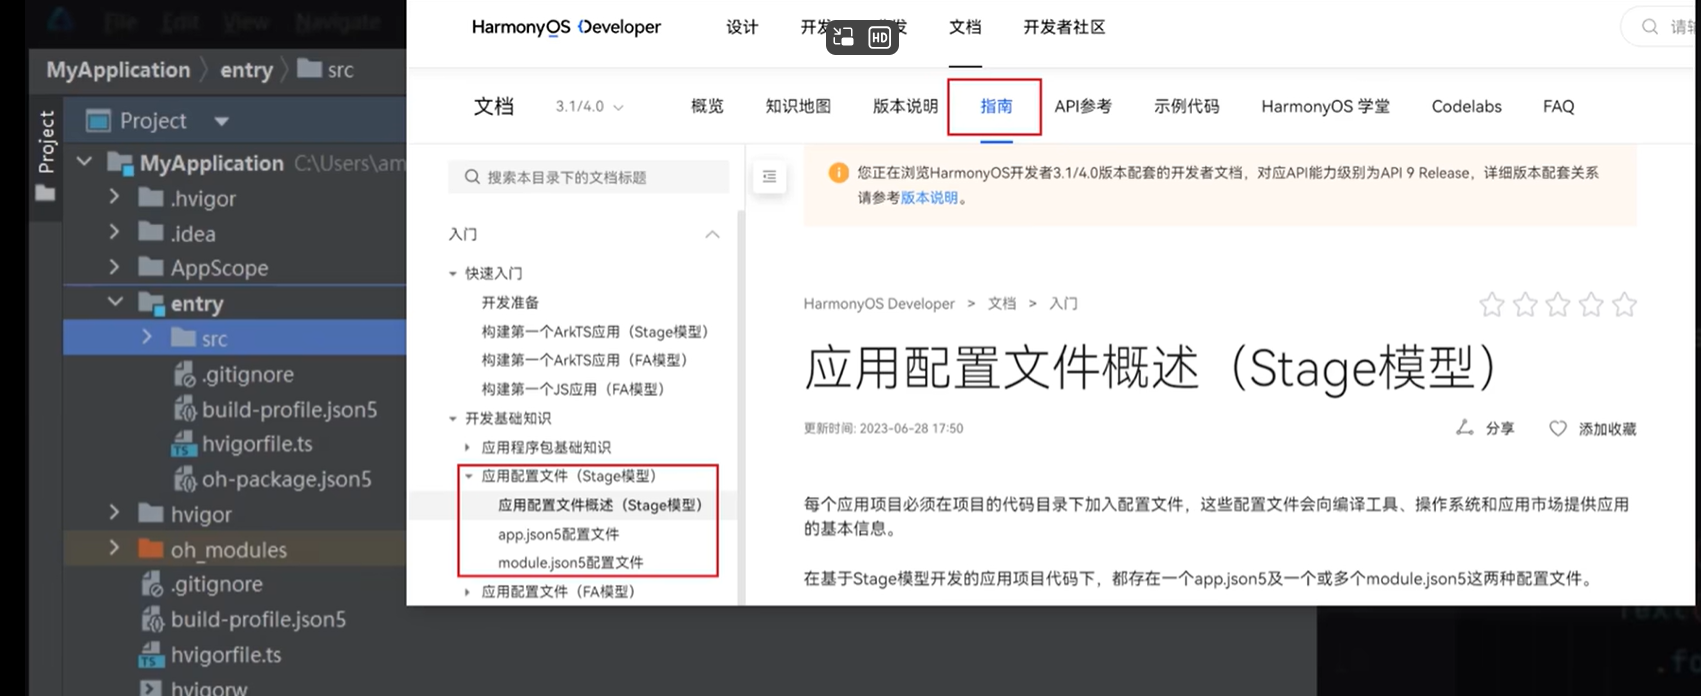Collapse the entry folder in project tree

pyautogui.click(x=115, y=302)
